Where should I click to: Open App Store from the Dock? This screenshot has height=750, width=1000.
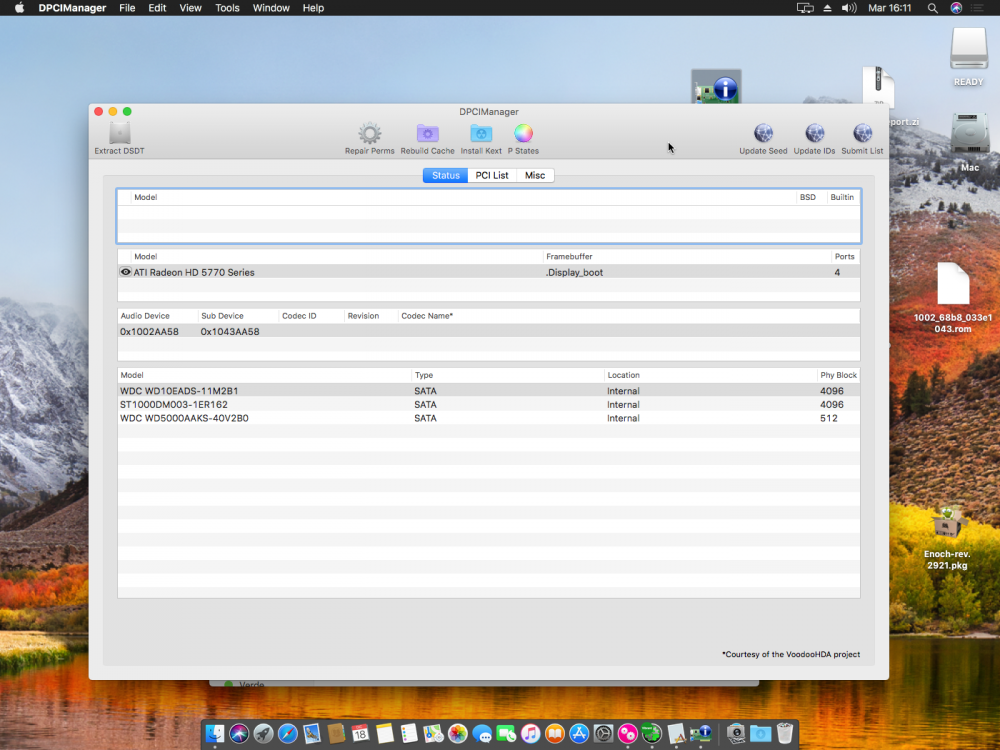[578, 734]
